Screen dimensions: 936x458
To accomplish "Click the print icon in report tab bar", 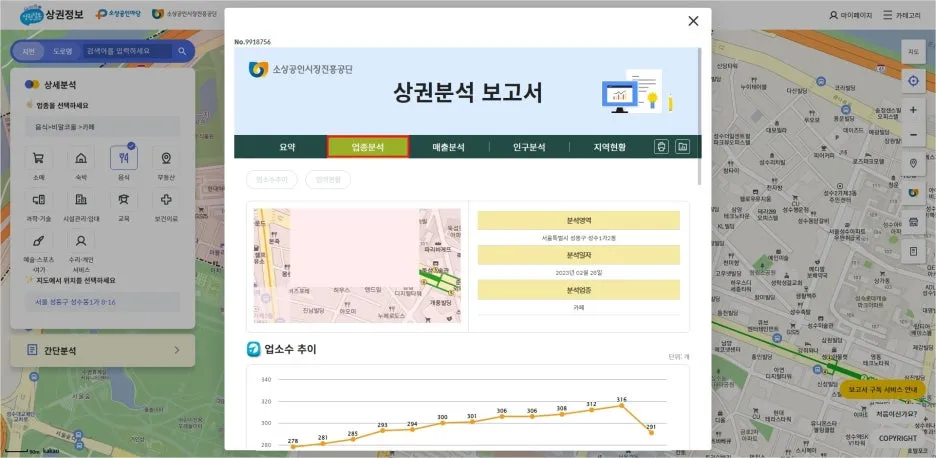I will pyautogui.click(x=661, y=147).
